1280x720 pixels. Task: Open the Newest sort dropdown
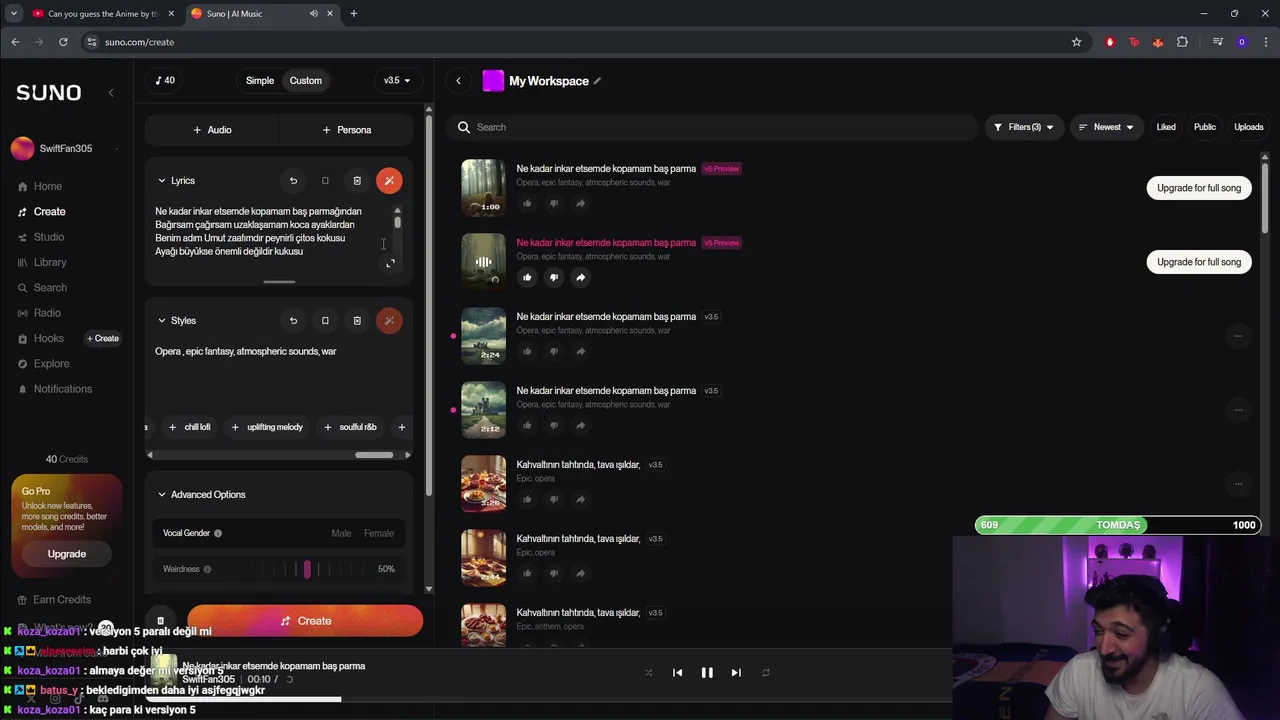(1106, 127)
